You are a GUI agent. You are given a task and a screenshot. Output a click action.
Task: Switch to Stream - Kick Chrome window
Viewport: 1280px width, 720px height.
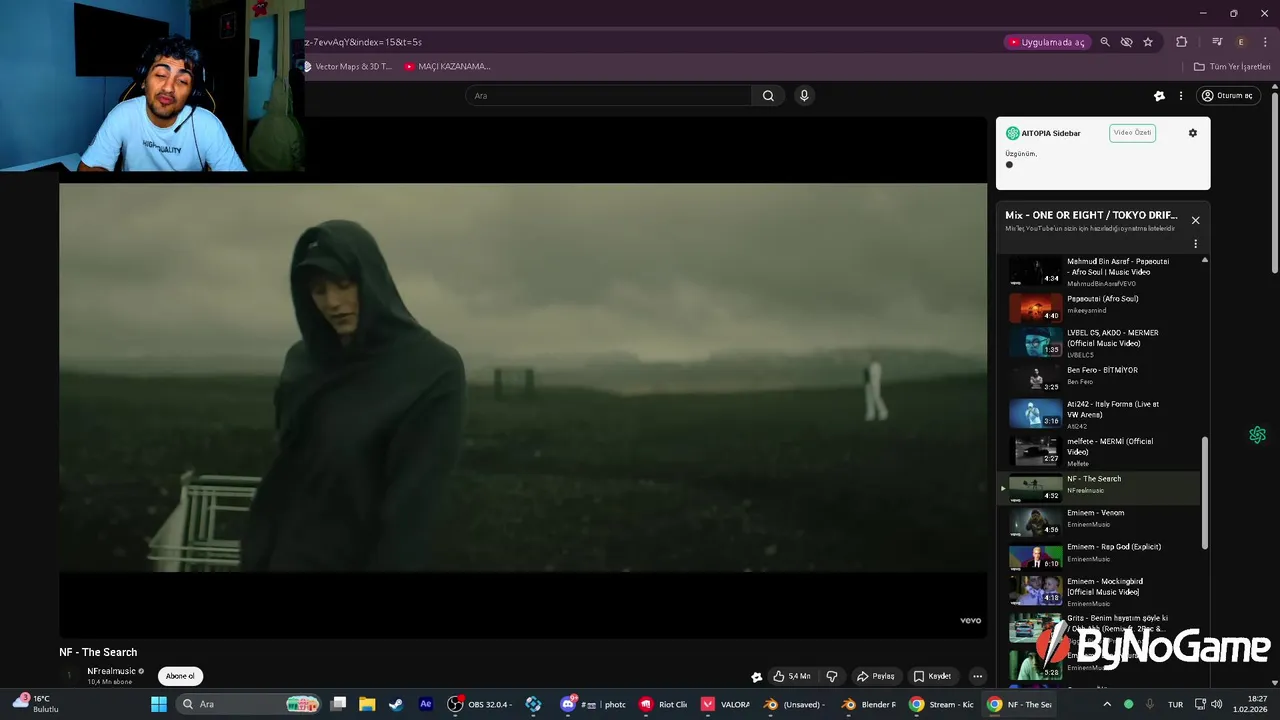[x=942, y=704]
